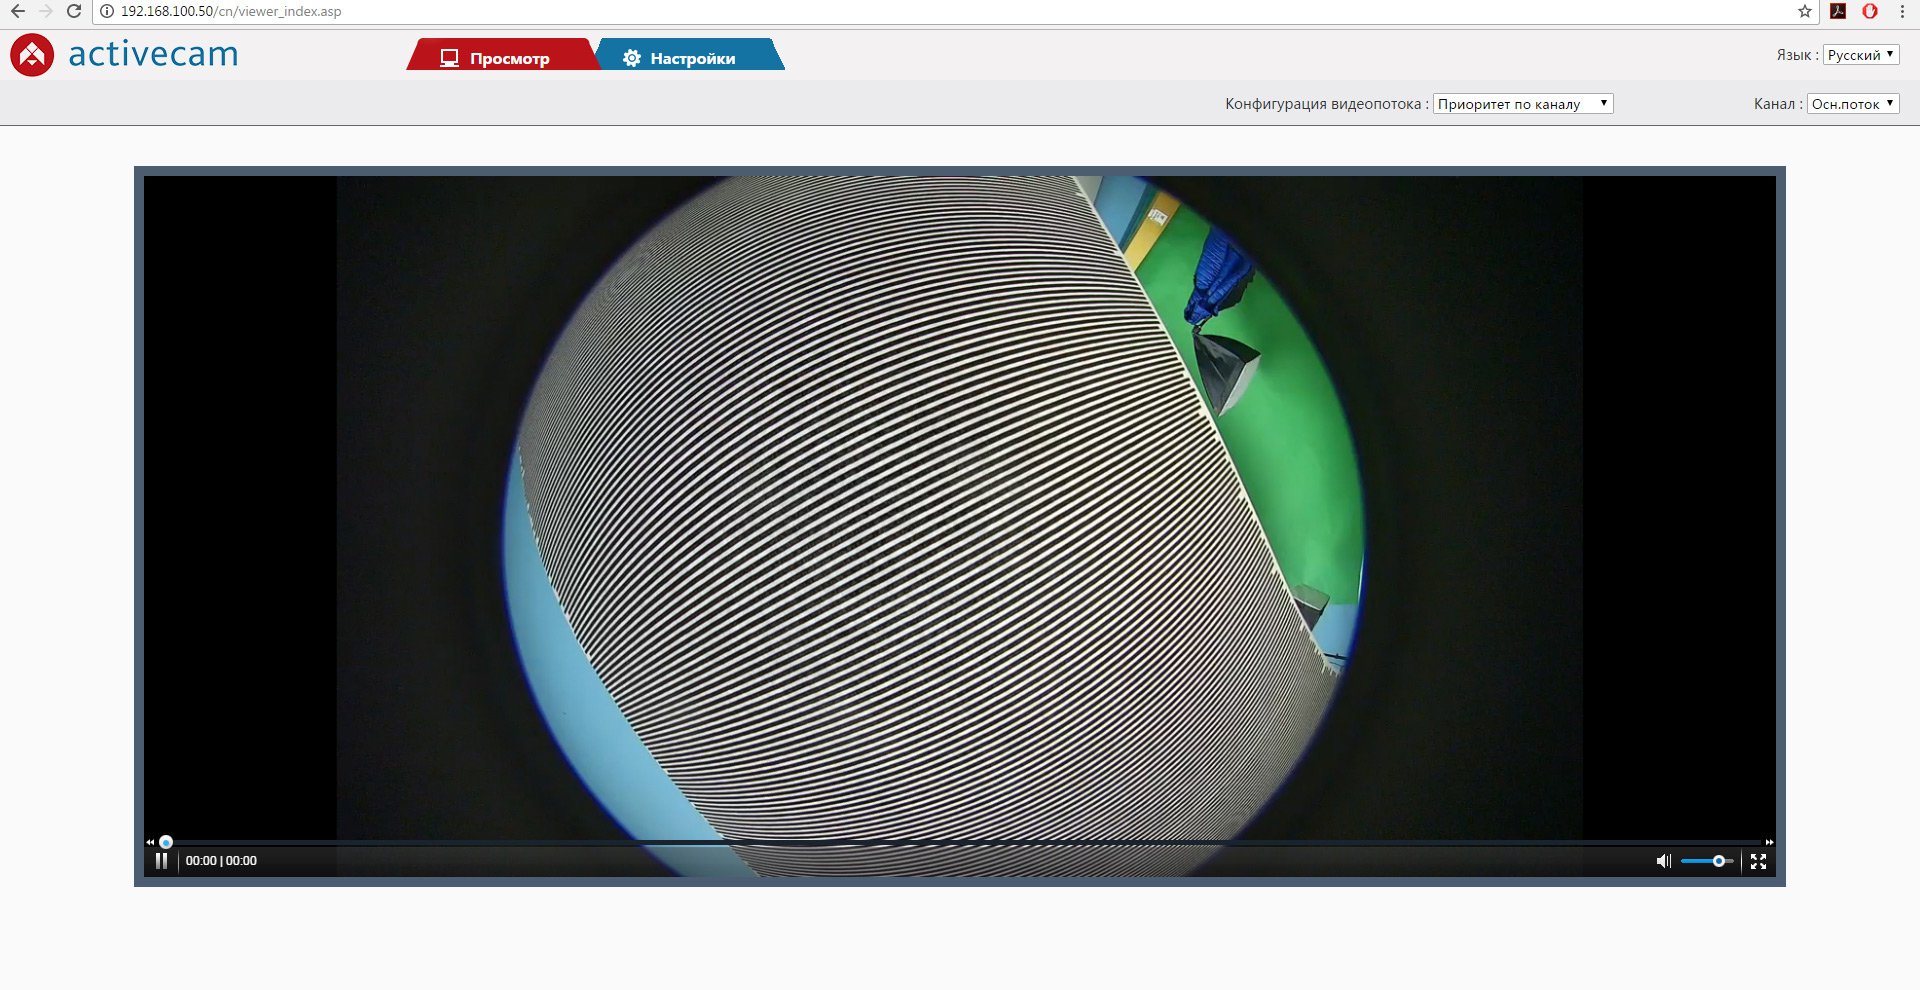Go back in browser history
This screenshot has width=1920, height=990.
[x=17, y=11]
